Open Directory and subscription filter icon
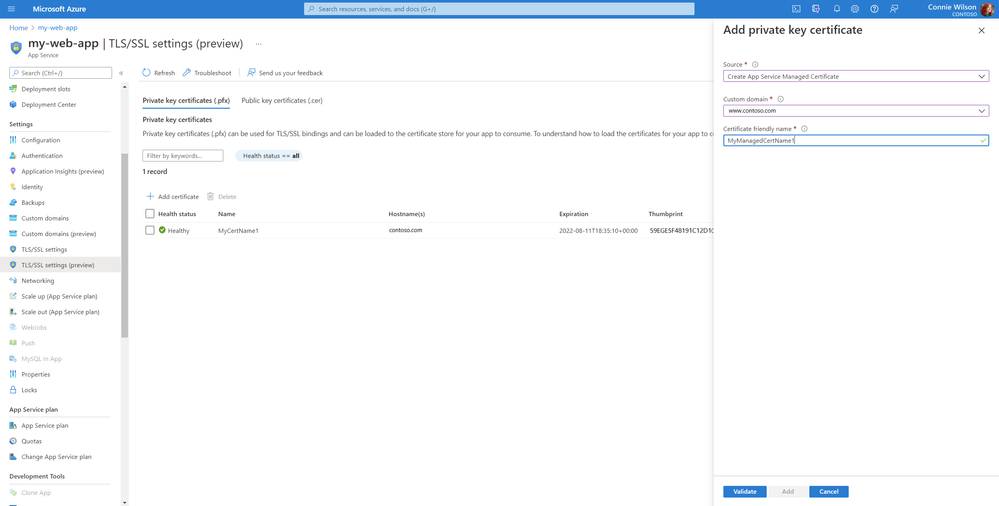Screen dimensions: 999x506 (x=816, y=9)
